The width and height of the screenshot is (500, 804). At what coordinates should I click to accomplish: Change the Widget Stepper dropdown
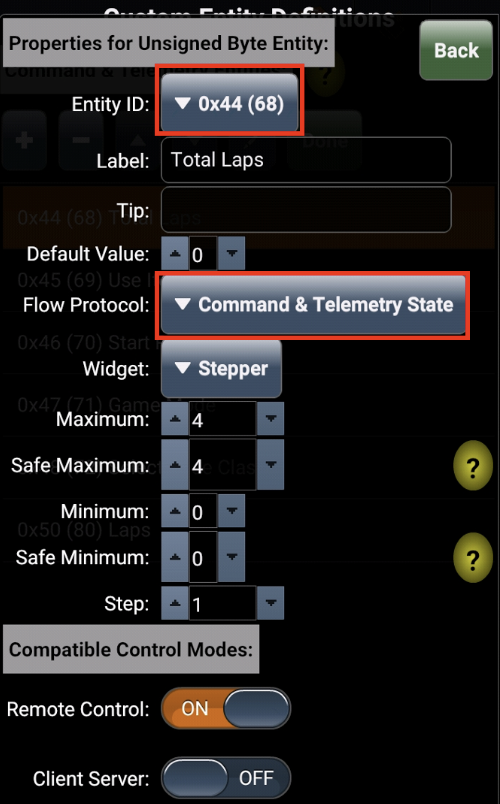(x=222, y=368)
